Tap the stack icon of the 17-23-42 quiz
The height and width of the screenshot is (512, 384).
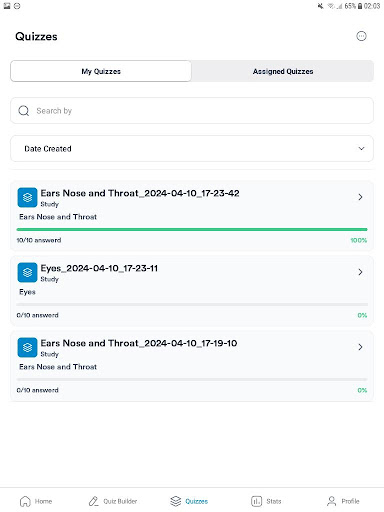pyautogui.click(x=27, y=197)
